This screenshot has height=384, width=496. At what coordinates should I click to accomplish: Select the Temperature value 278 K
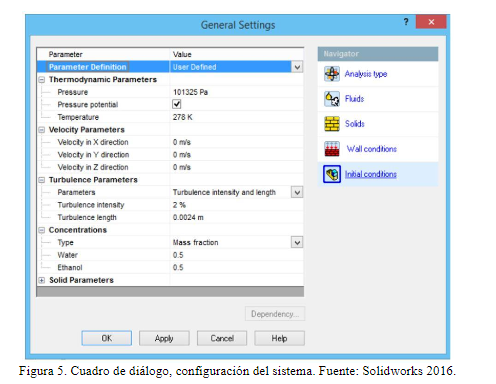tap(182, 117)
